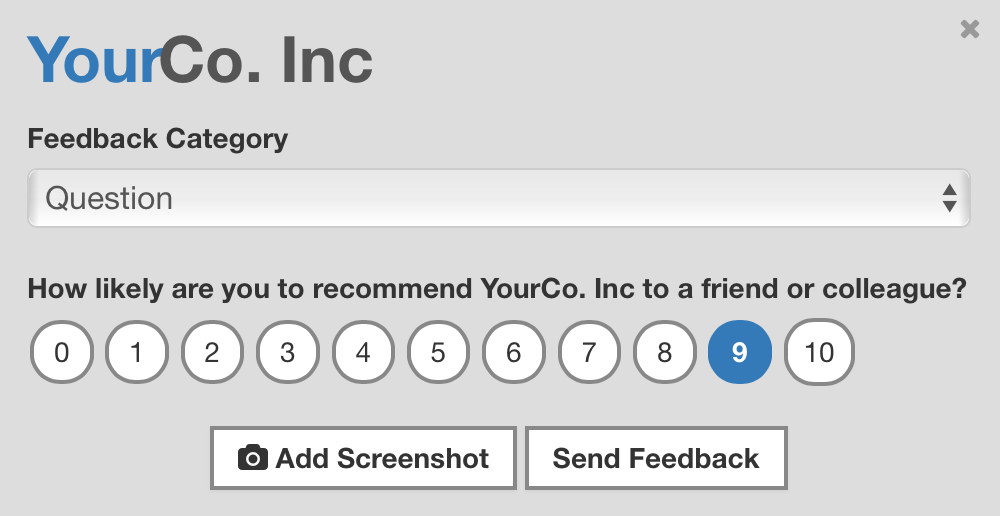Select rating 5
This screenshot has width=1000, height=516.
coord(438,352)
